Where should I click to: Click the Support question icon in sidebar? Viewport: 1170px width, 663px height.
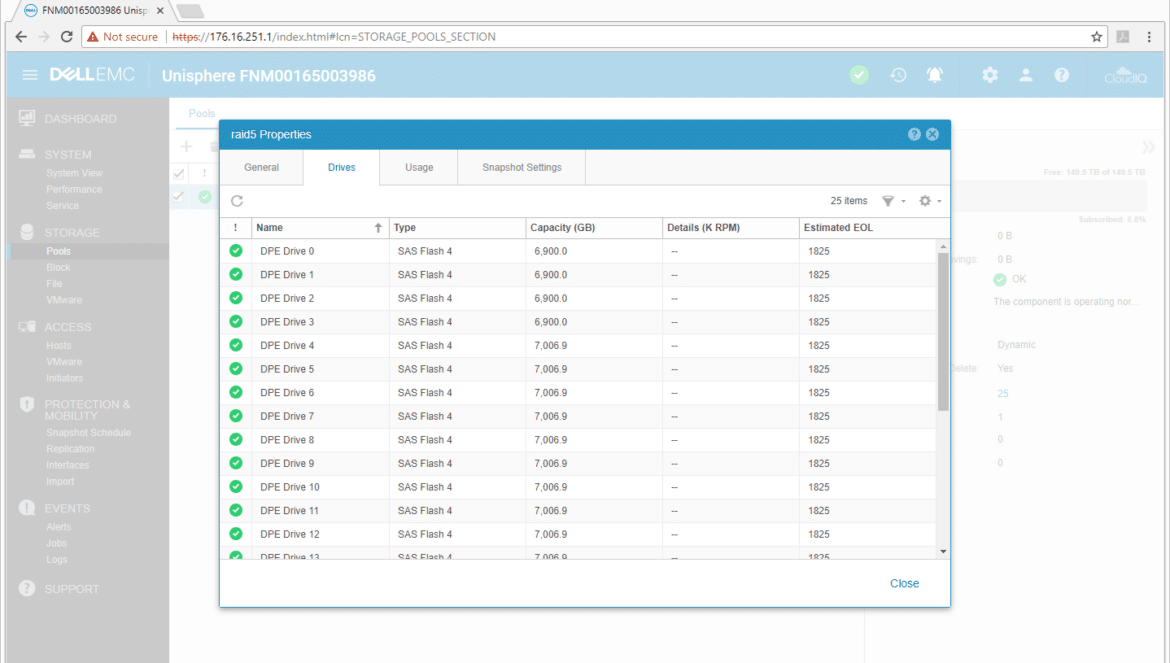pos(27,588)
